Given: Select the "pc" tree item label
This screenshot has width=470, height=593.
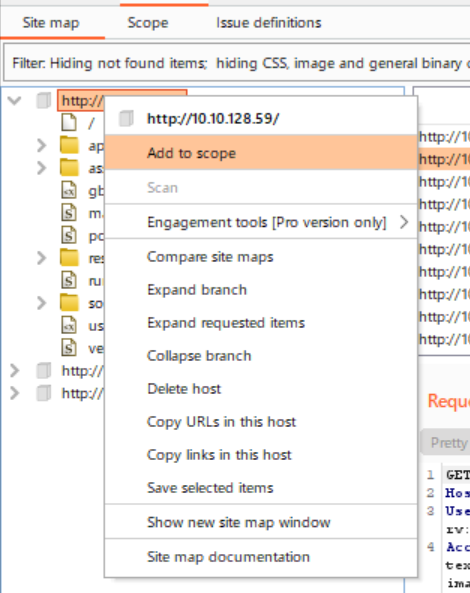Looking at the screenshot, I should 95,236.
